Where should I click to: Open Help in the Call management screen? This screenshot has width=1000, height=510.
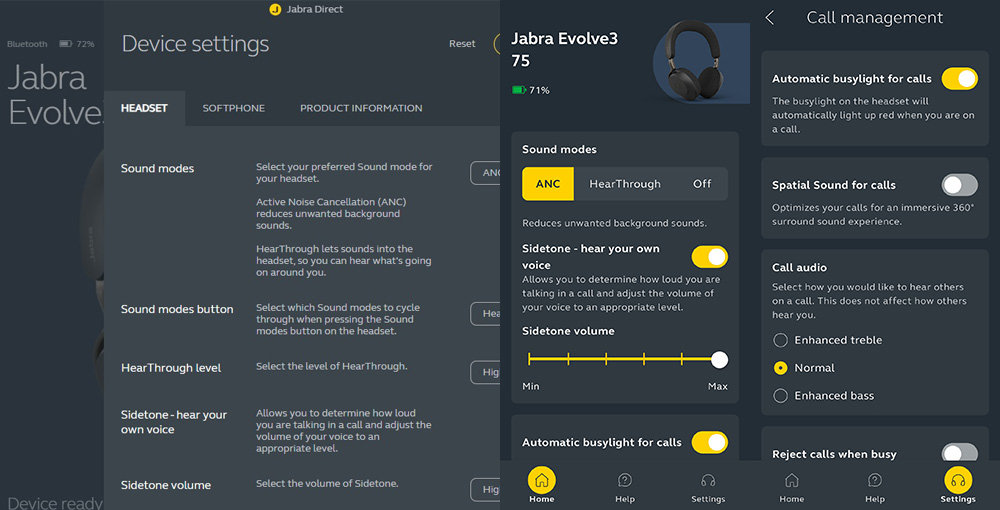click(875, 486)
